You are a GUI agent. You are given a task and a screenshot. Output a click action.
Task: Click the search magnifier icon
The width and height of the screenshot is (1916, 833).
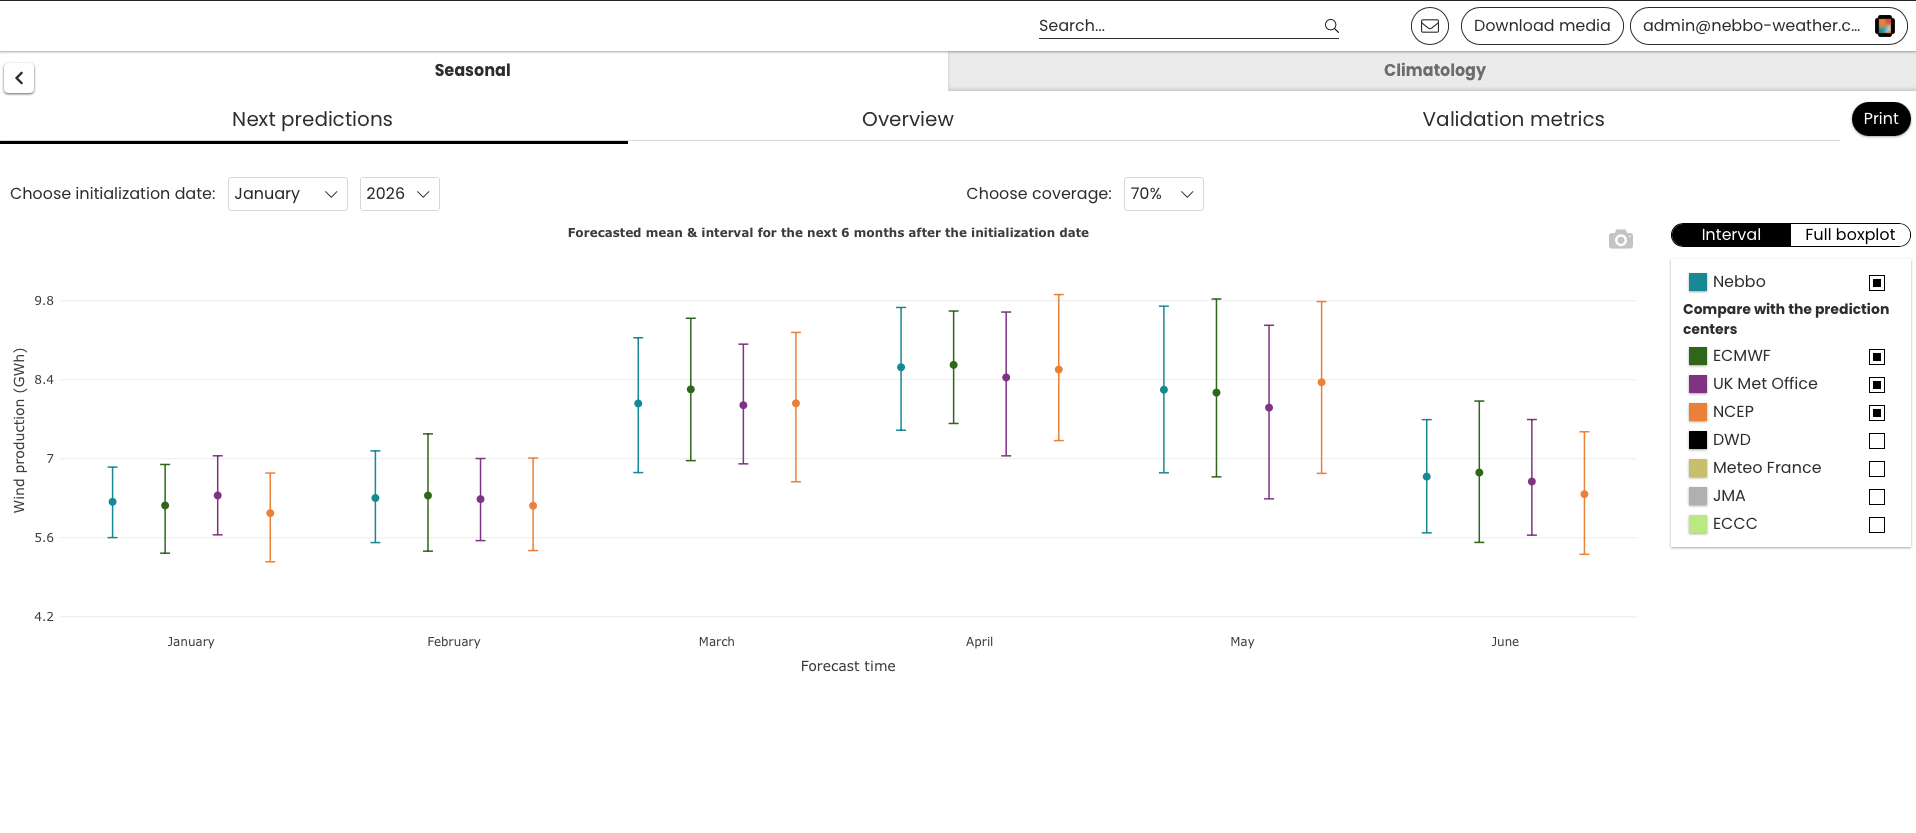1331,26
